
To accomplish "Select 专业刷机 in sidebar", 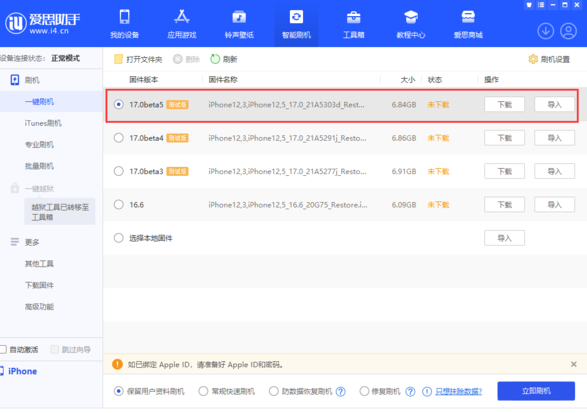I will click(39, 145).
